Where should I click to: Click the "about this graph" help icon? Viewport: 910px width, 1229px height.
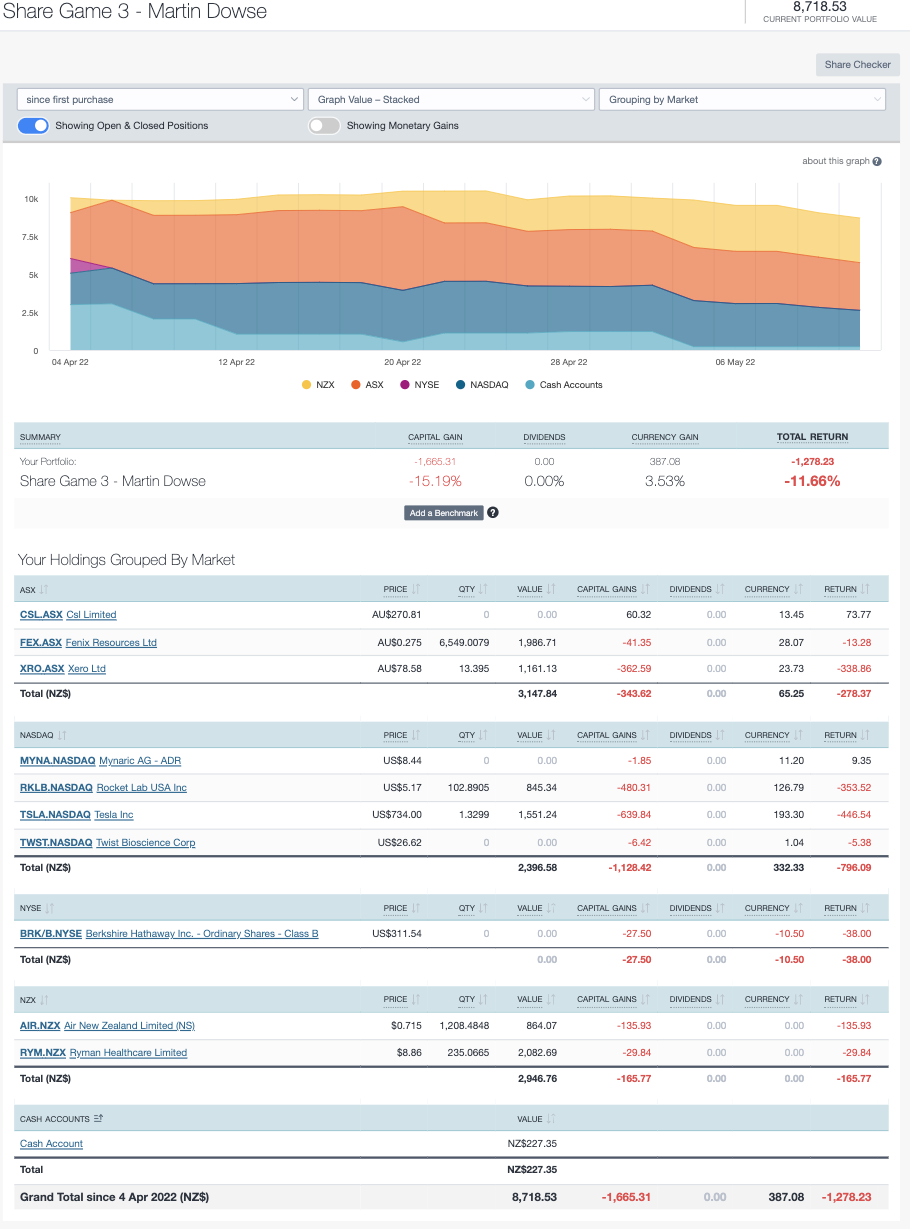coord(877,161)
